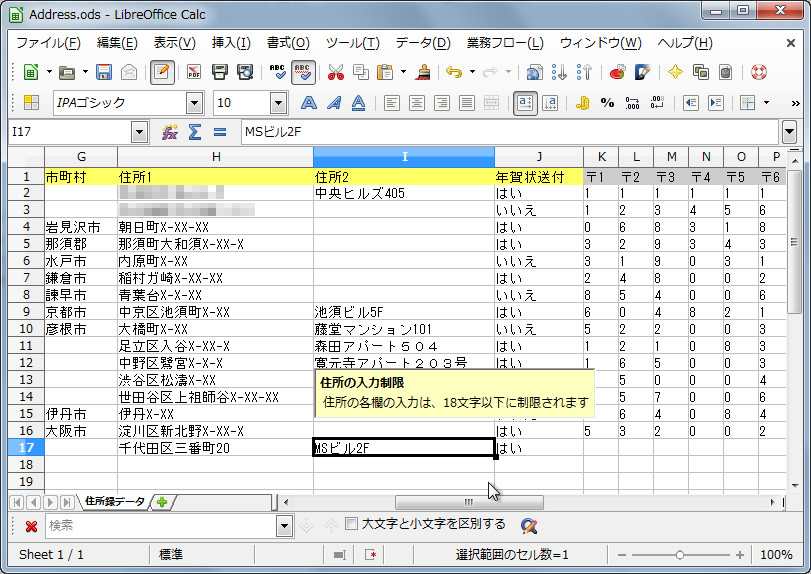This screenshot has height=574, width=811.
Task: Toggle Underline formatting icon
Action: [x=358, y=103]
